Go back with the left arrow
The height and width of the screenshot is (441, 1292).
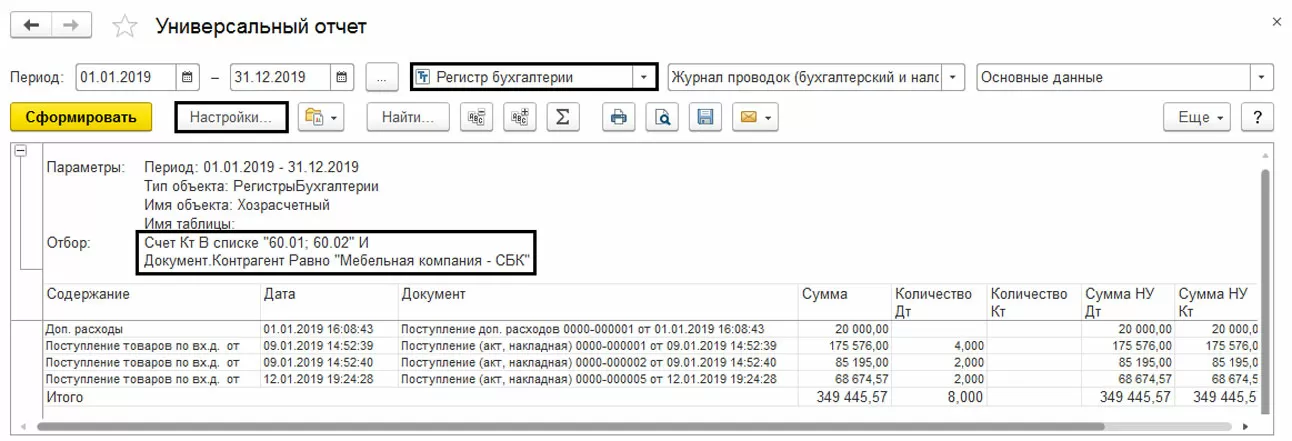coord(30,25)
